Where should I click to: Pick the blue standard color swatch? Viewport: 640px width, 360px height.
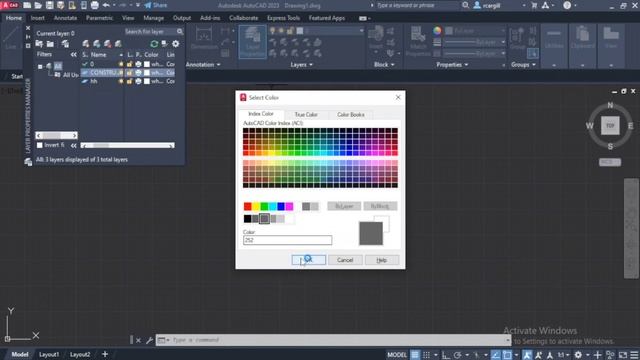(281, 207)
